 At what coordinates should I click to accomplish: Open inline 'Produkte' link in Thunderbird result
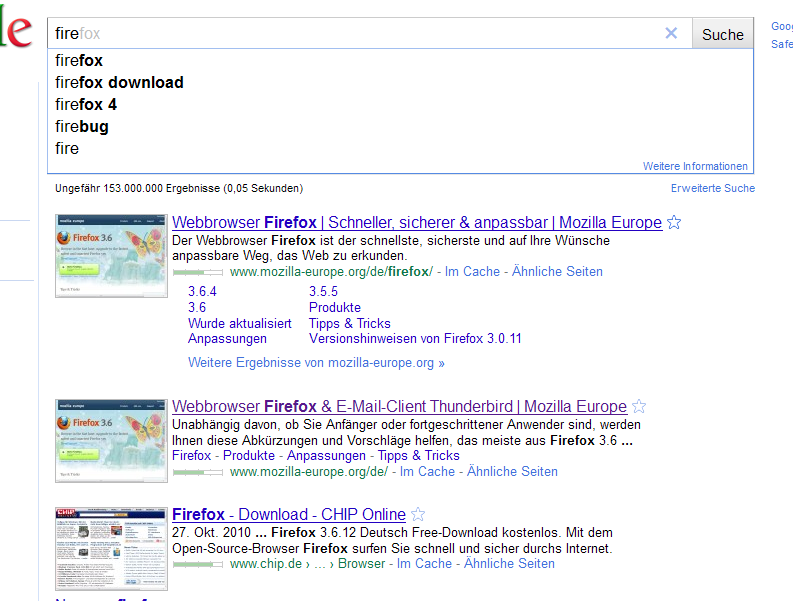tap(249, 456)
